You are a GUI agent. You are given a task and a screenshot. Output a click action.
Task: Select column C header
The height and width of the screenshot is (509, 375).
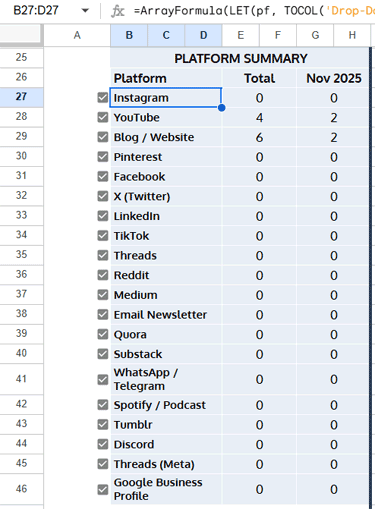pos(166,35)
